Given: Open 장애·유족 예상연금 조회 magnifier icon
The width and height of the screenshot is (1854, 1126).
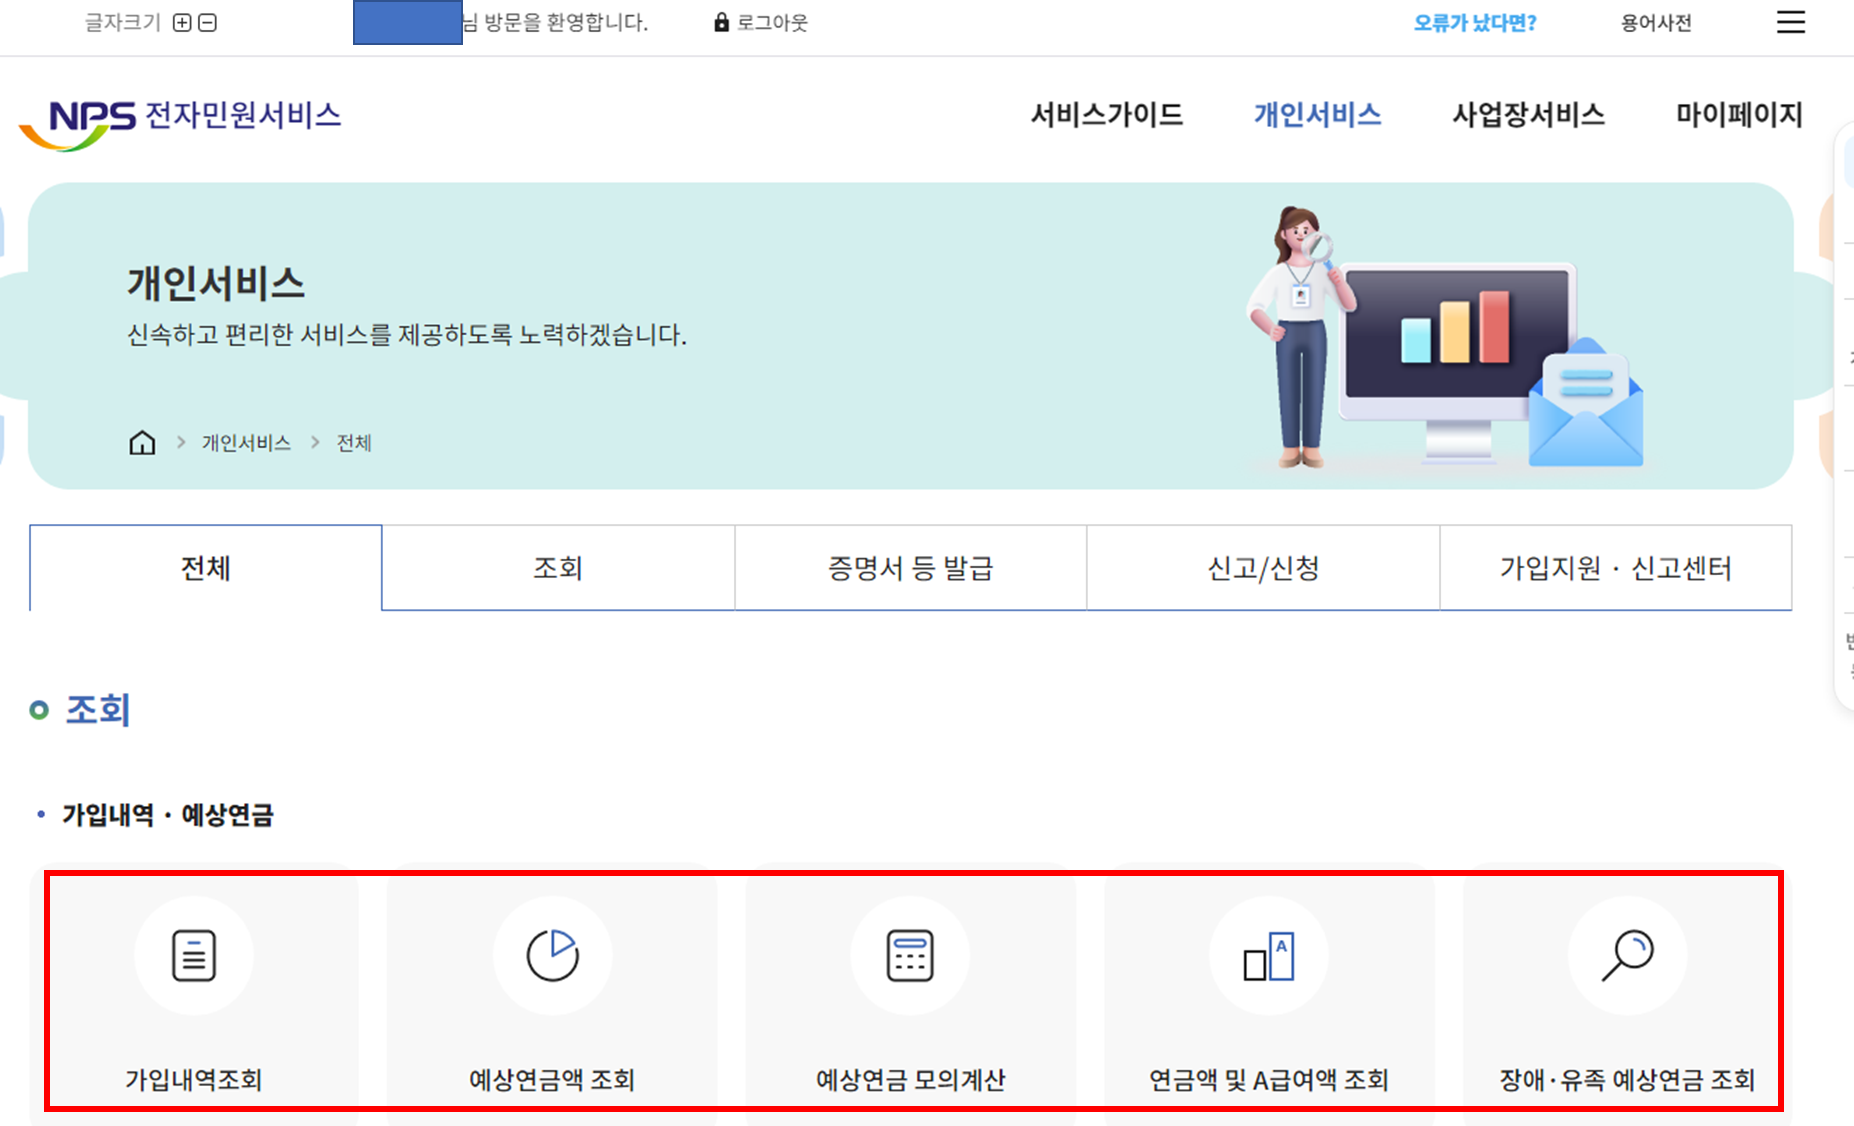Looking at the screenshot, I should click(1626, 954).
